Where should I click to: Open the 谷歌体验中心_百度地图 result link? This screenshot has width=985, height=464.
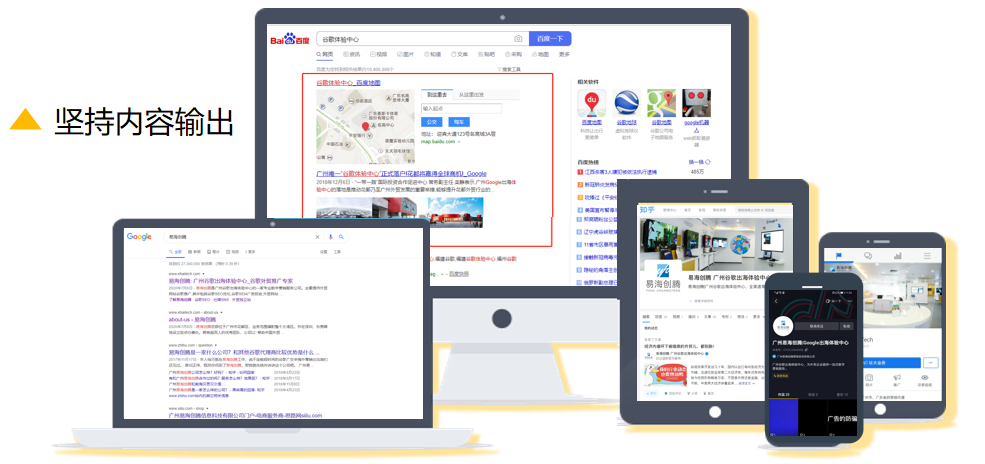click(x=348, y=83)
